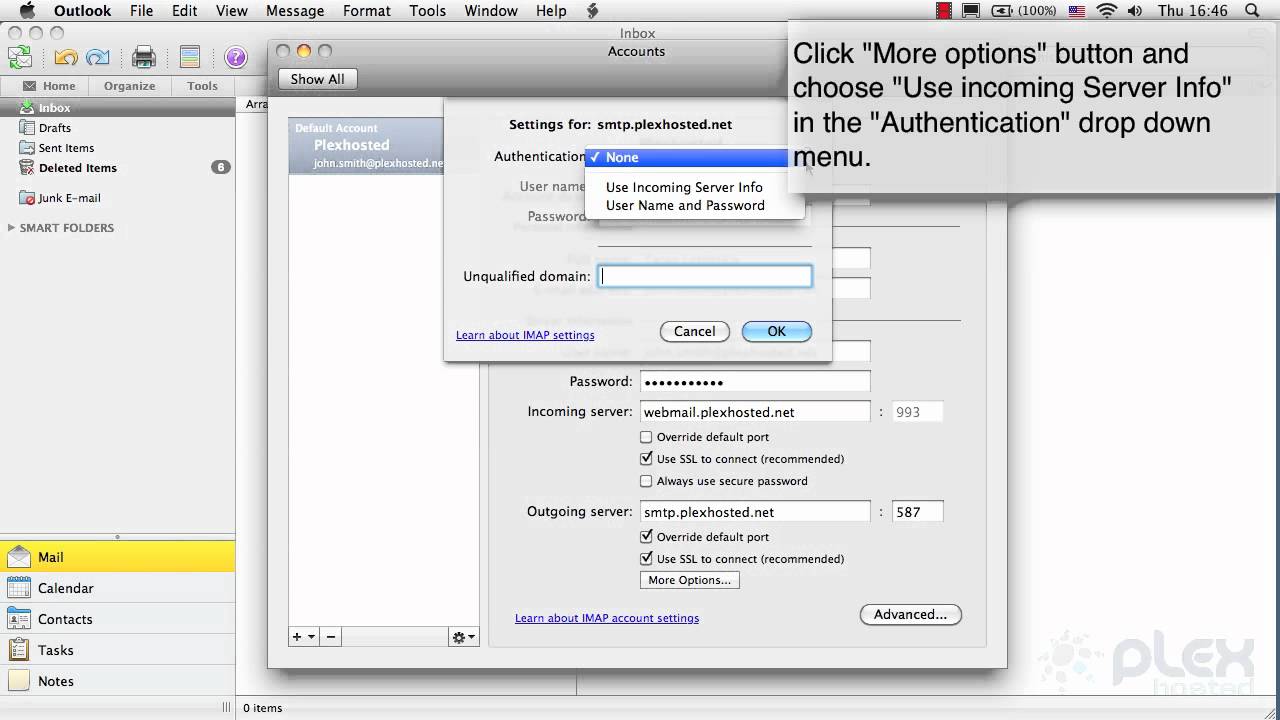This screenshot has height=720, width=1280.
Task: Click the US flag input source icon
Action: coord(1077,11)
